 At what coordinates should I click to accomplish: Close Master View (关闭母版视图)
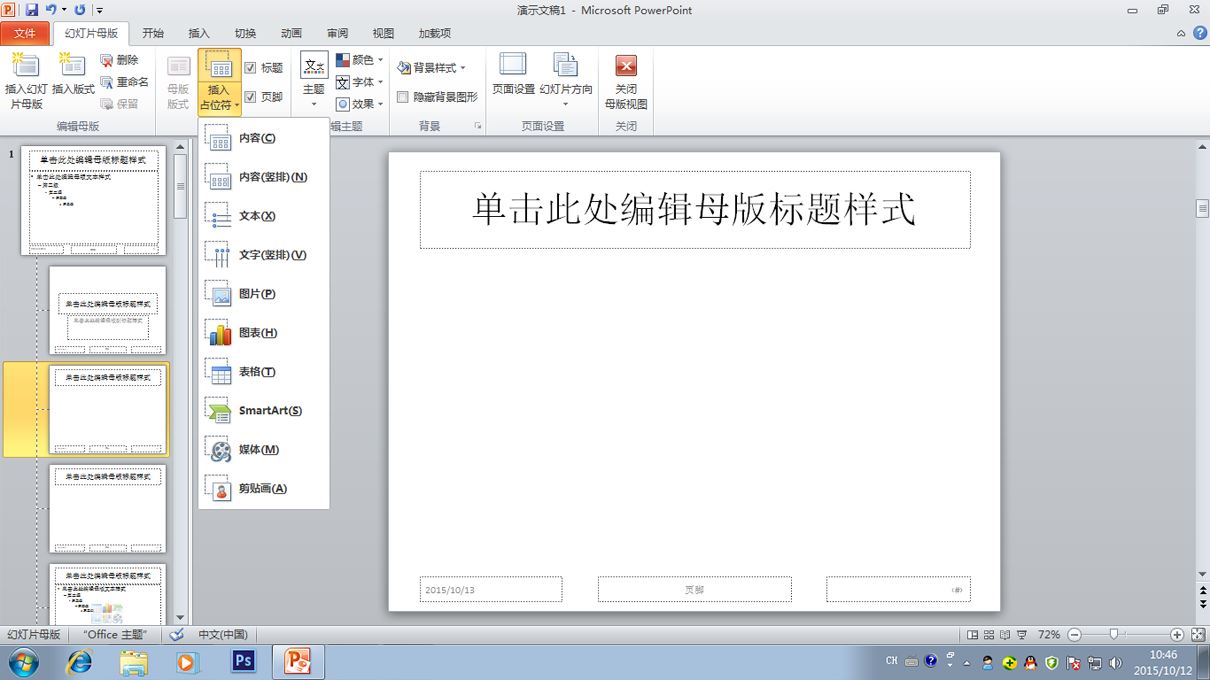626,81
